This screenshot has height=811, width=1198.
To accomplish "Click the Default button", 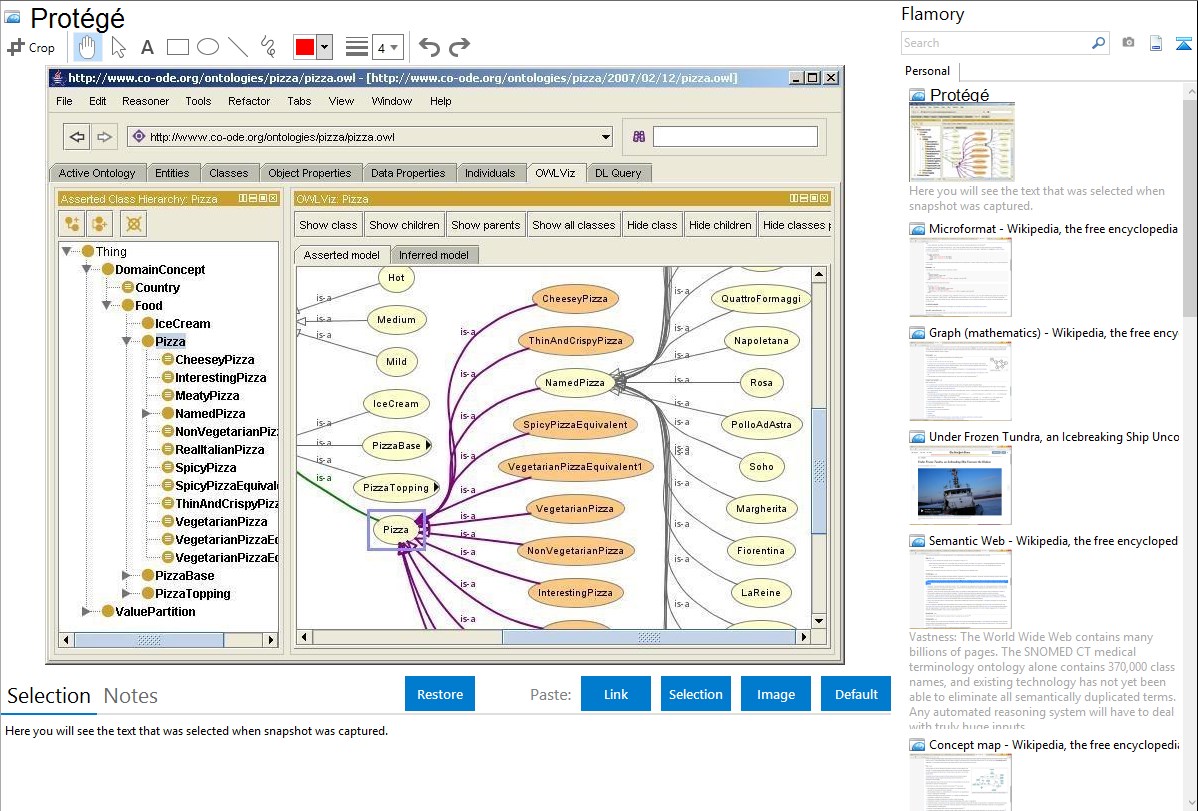I will 856,694.
